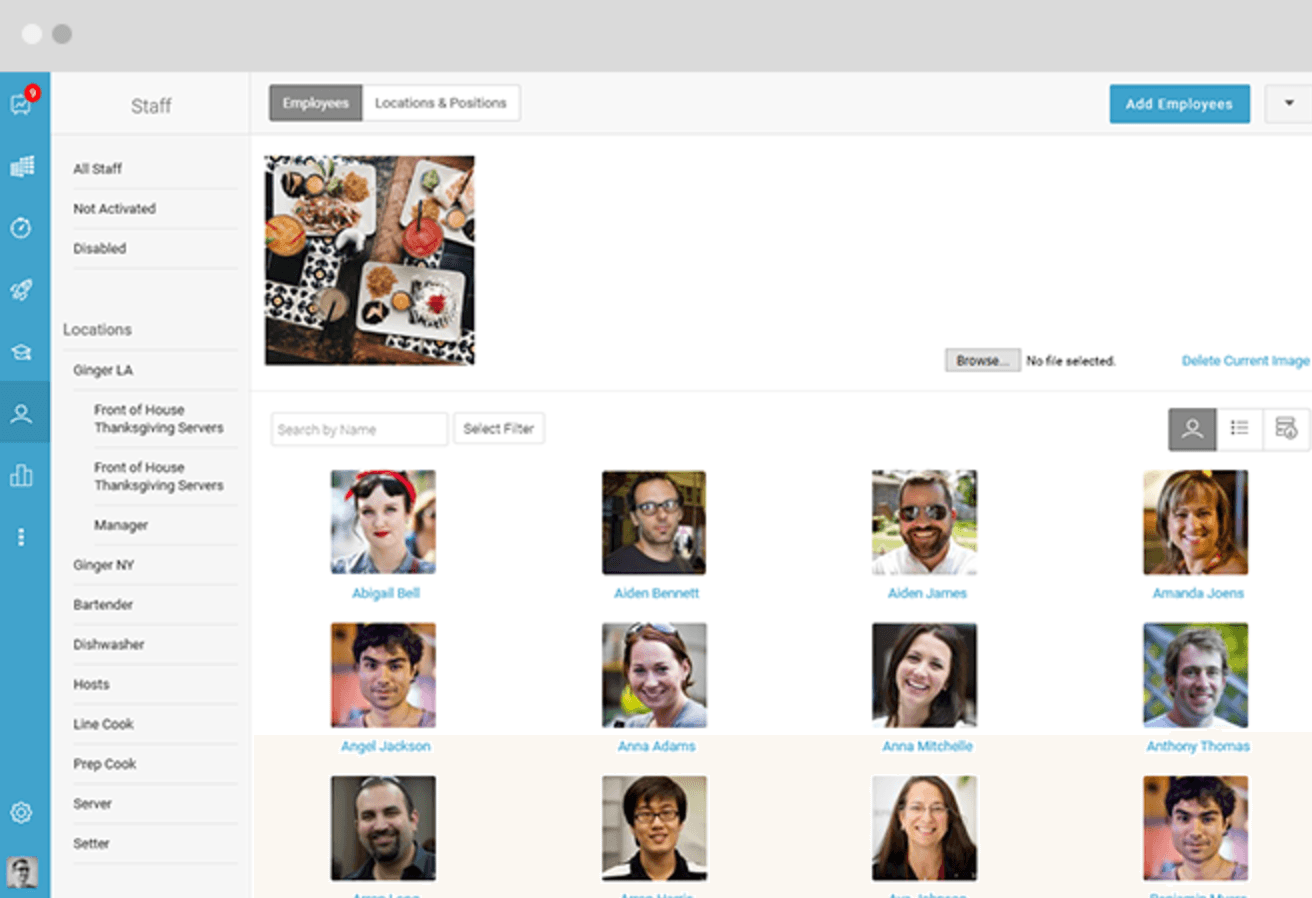Switch to photo grid view toggle

point(1192,429)
